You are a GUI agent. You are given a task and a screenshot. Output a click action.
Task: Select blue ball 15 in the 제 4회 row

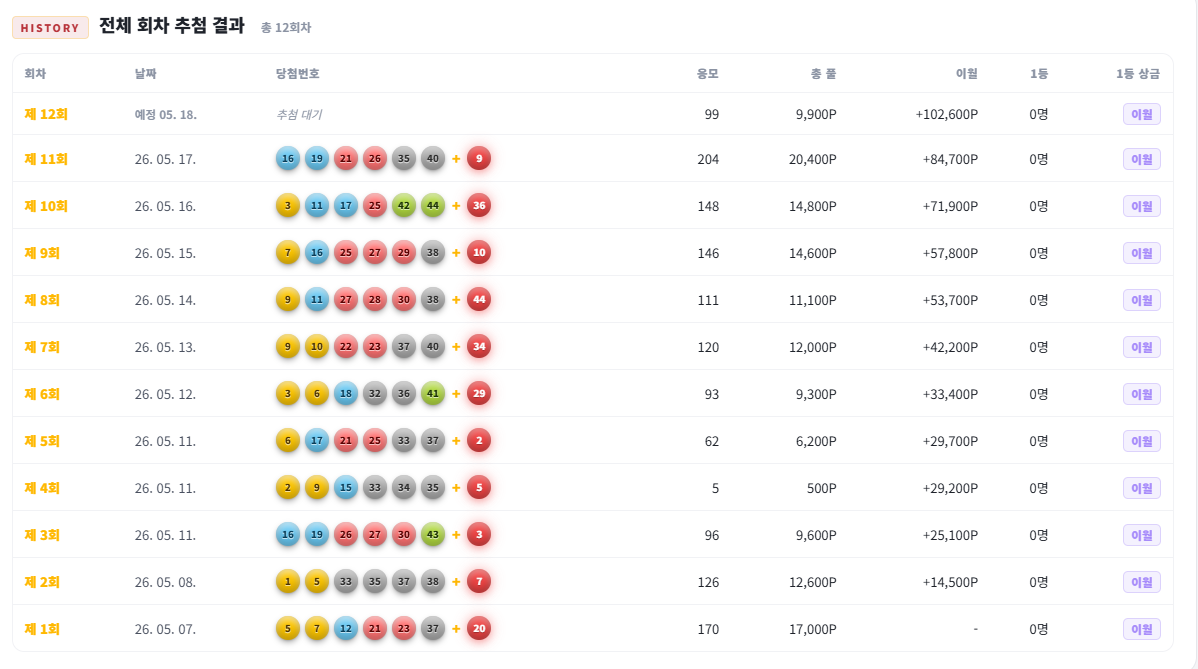coord(346,488)
